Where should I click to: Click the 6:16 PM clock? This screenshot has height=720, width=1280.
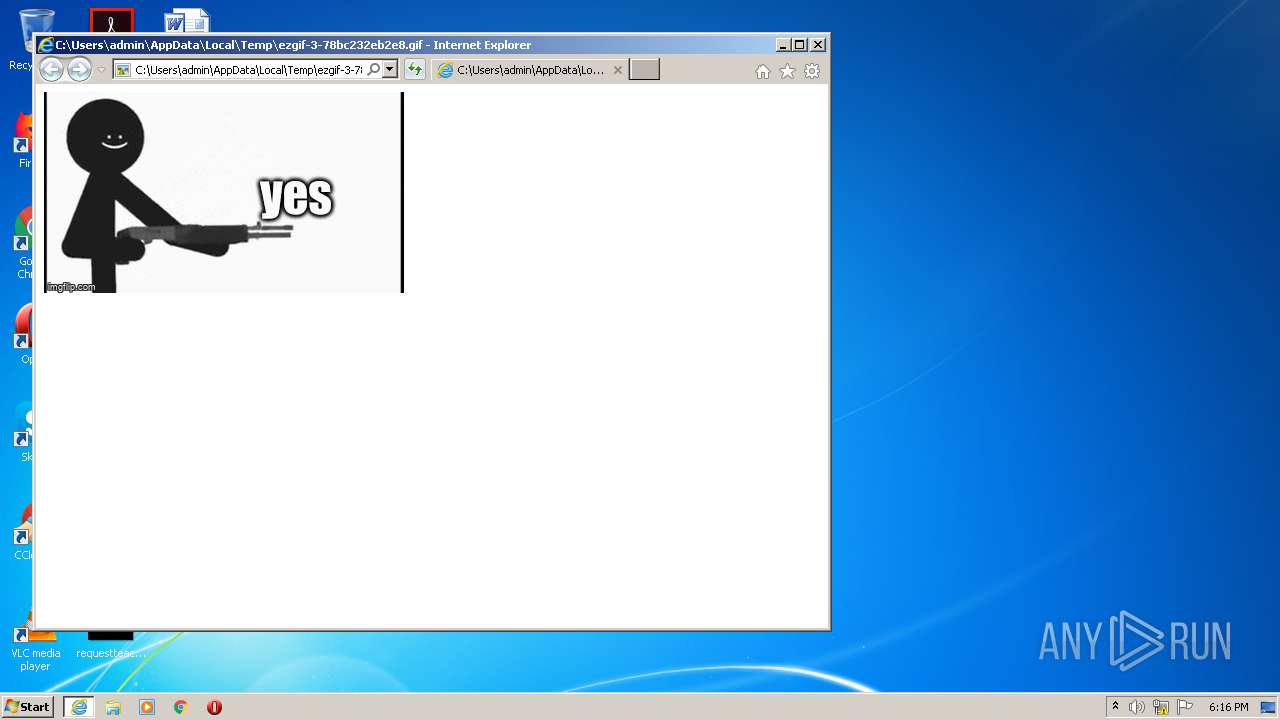coord(1228,707)
